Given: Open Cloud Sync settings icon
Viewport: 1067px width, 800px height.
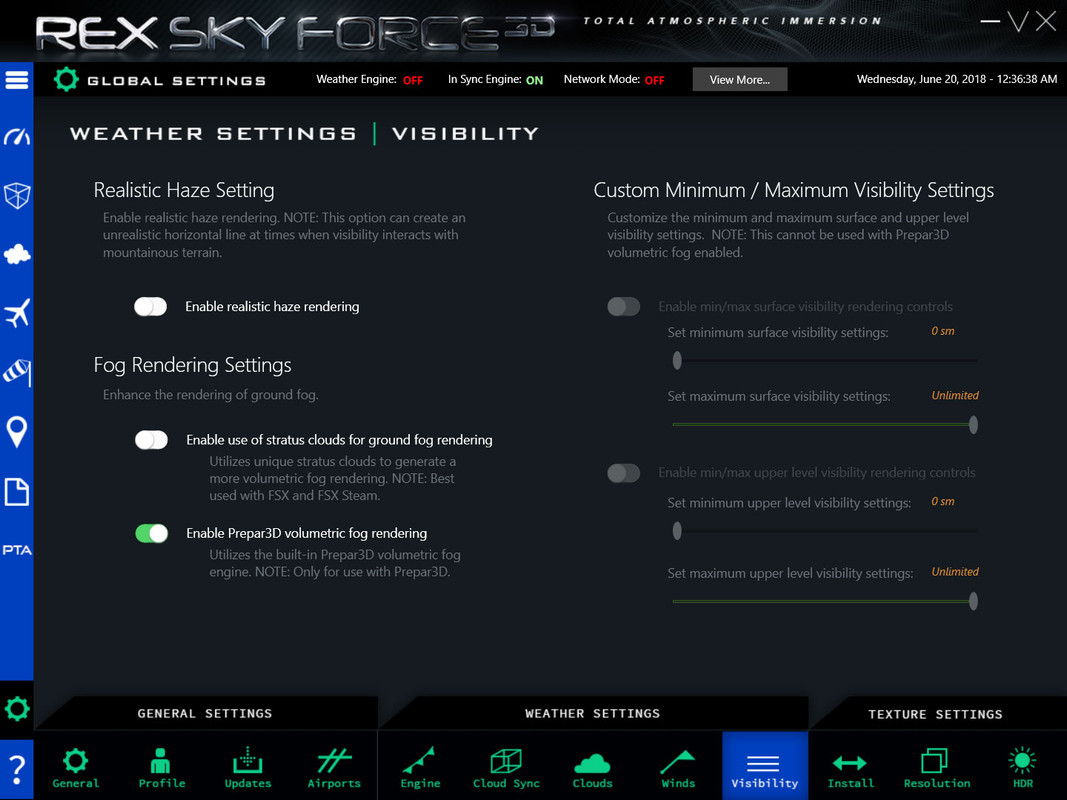Looking at the screenshot, I should click(506, 769).
